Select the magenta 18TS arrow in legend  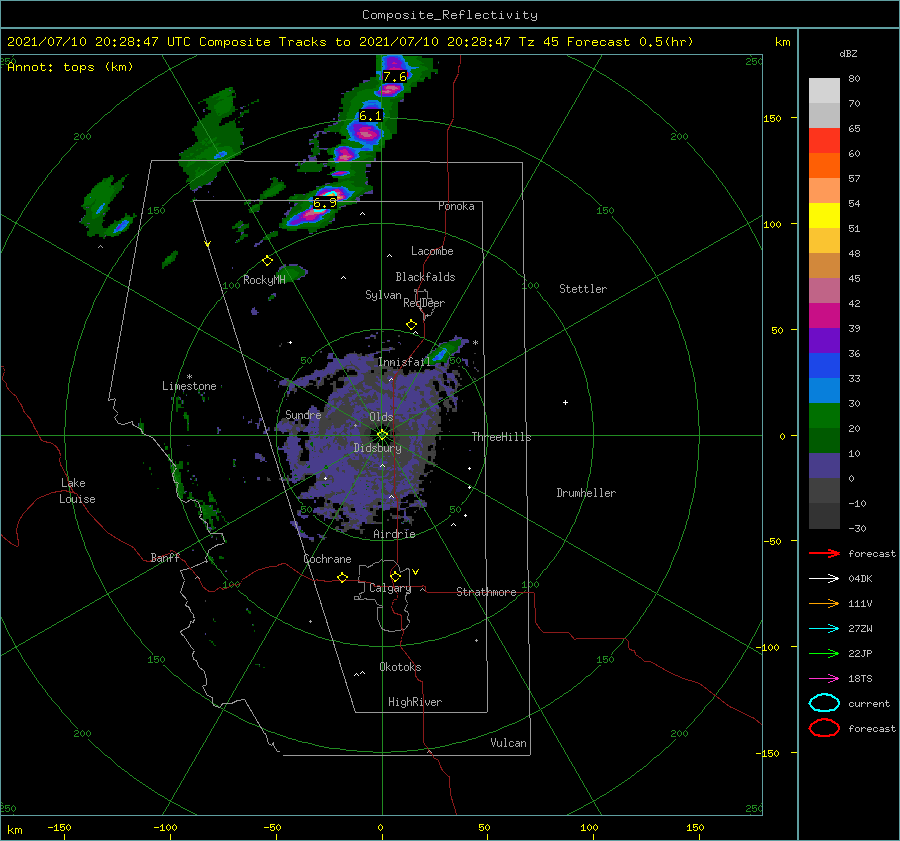point(824,679)
